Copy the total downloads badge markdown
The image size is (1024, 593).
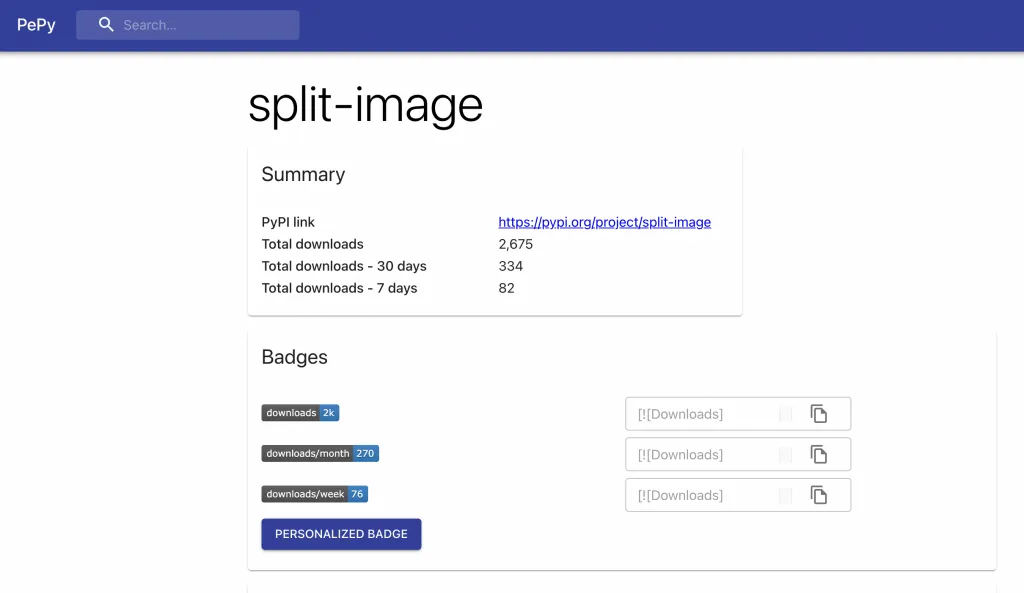click(x=818, y=413)
